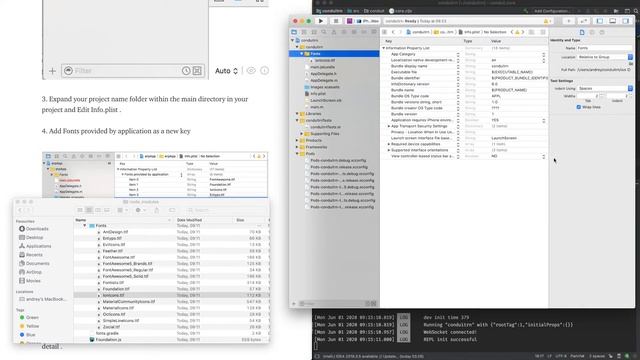Open the Auto selector dropdown in article screenshot

pos(227,71)
